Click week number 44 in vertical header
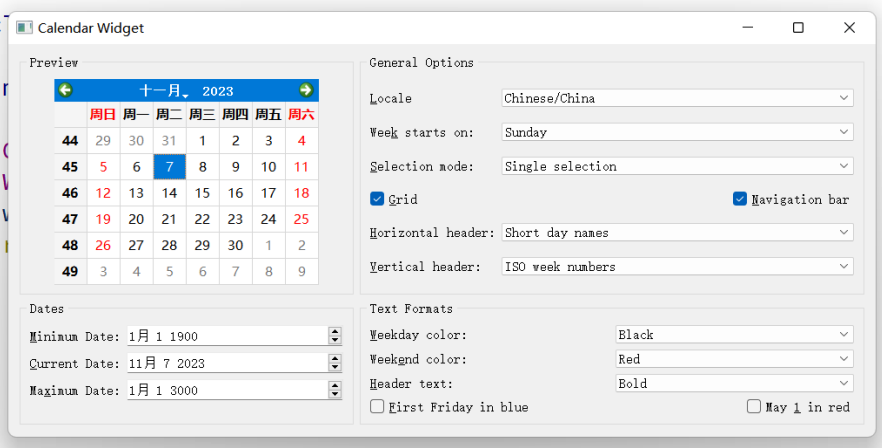Screen dimensions: 882x448 [x=70, y=141]
